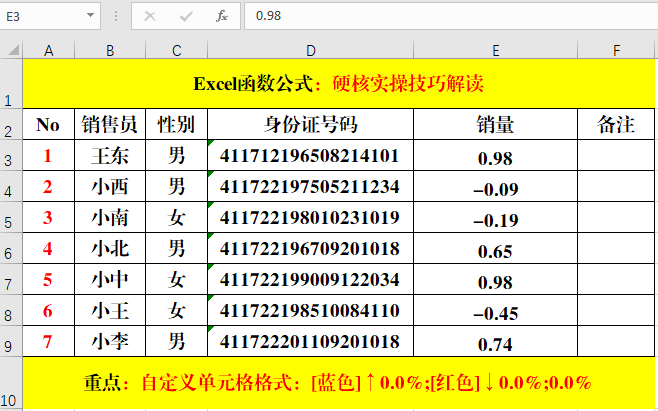Click the 销量 header cell

(x=496, y=125)
